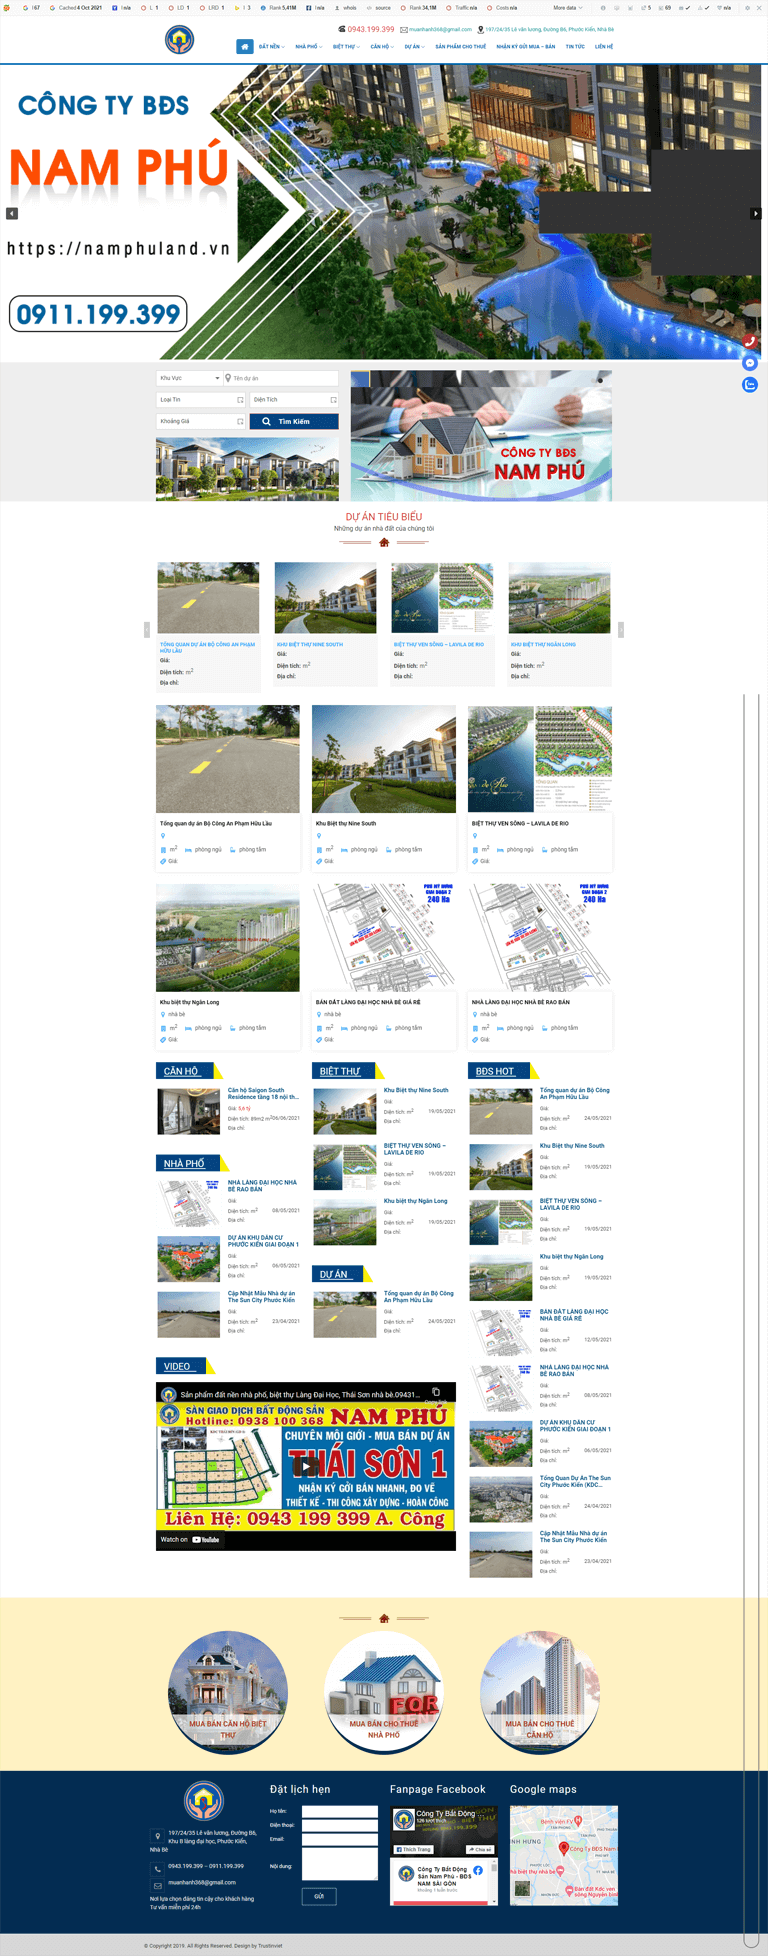Click Watch on YouTube badge

[x=190, y=1539]
